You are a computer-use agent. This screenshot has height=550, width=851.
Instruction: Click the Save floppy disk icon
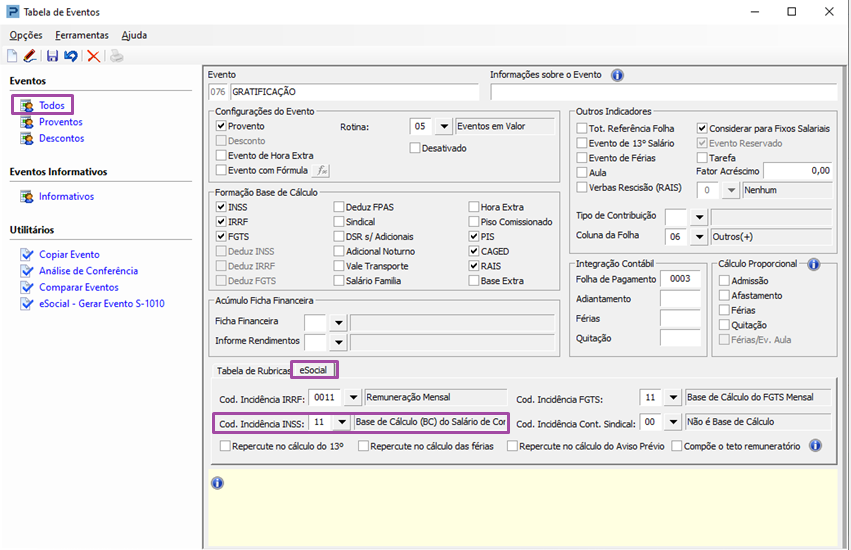[53, 56]
